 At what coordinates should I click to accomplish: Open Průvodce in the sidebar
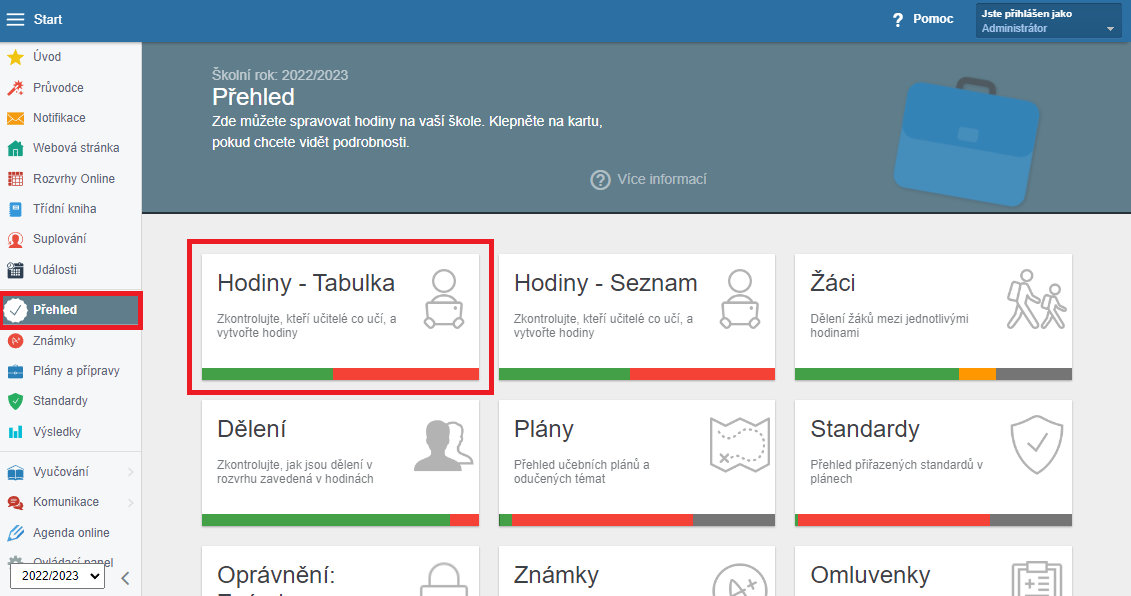coord(58,88)
